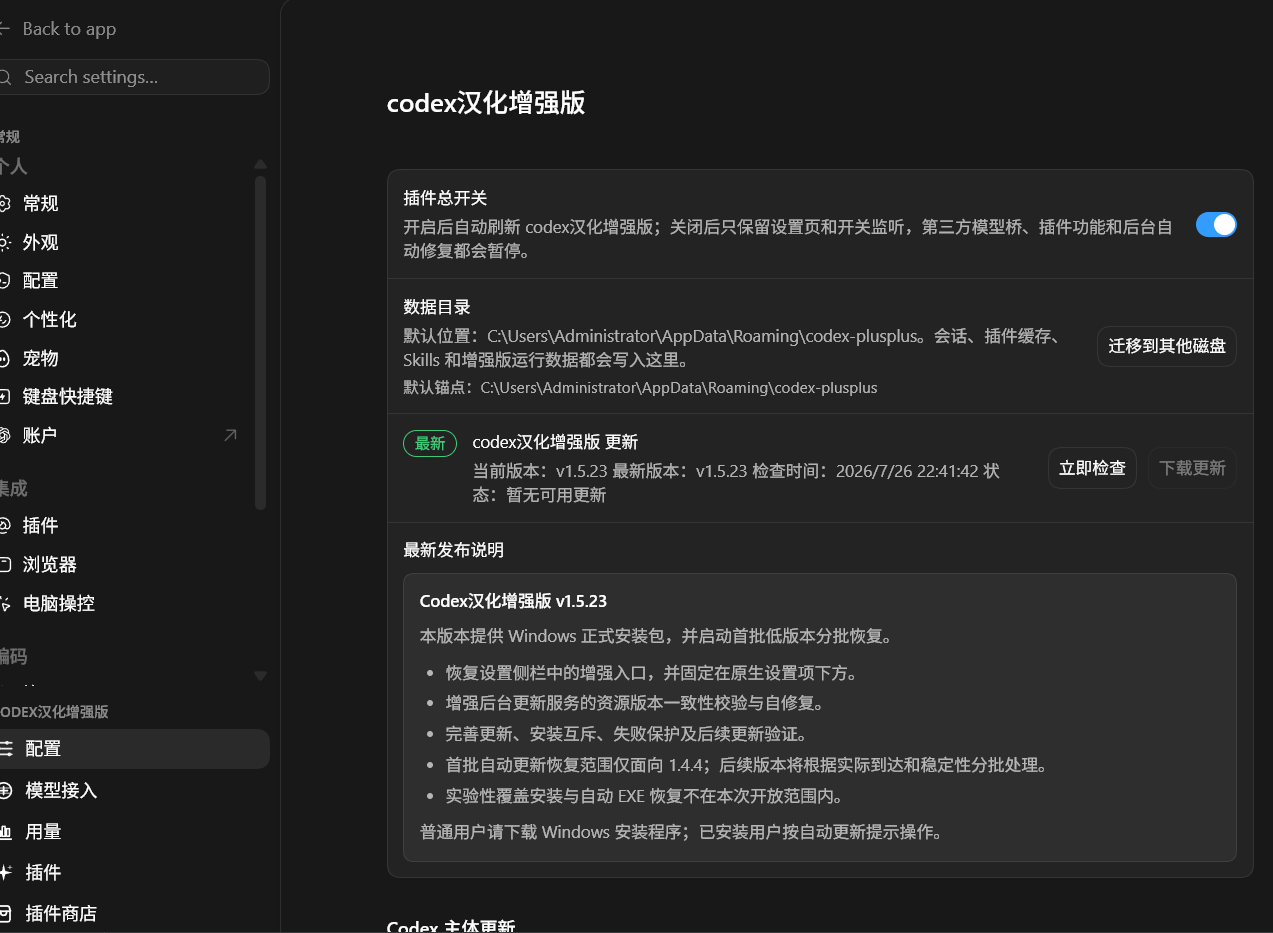Click the 个人 section header

pos(13,166)
